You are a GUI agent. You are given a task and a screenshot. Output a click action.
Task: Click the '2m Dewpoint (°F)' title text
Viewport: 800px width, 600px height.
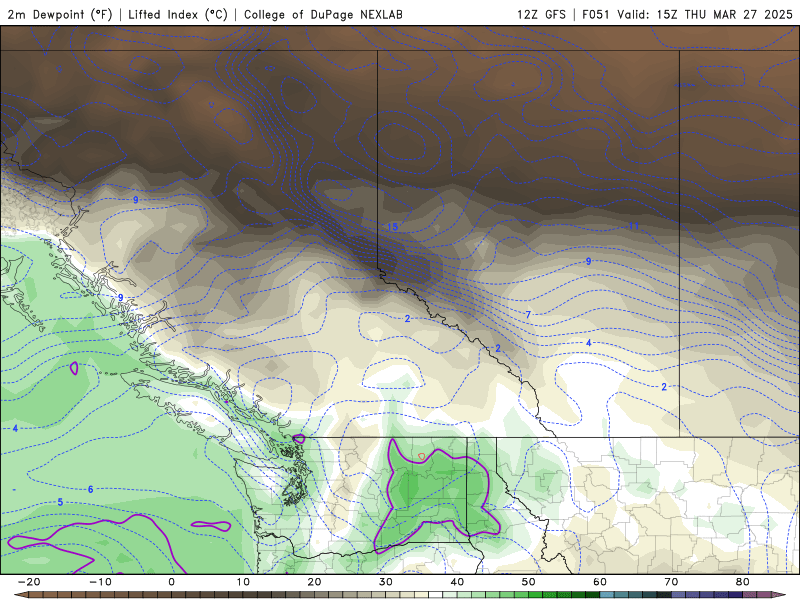coord(60,14)
